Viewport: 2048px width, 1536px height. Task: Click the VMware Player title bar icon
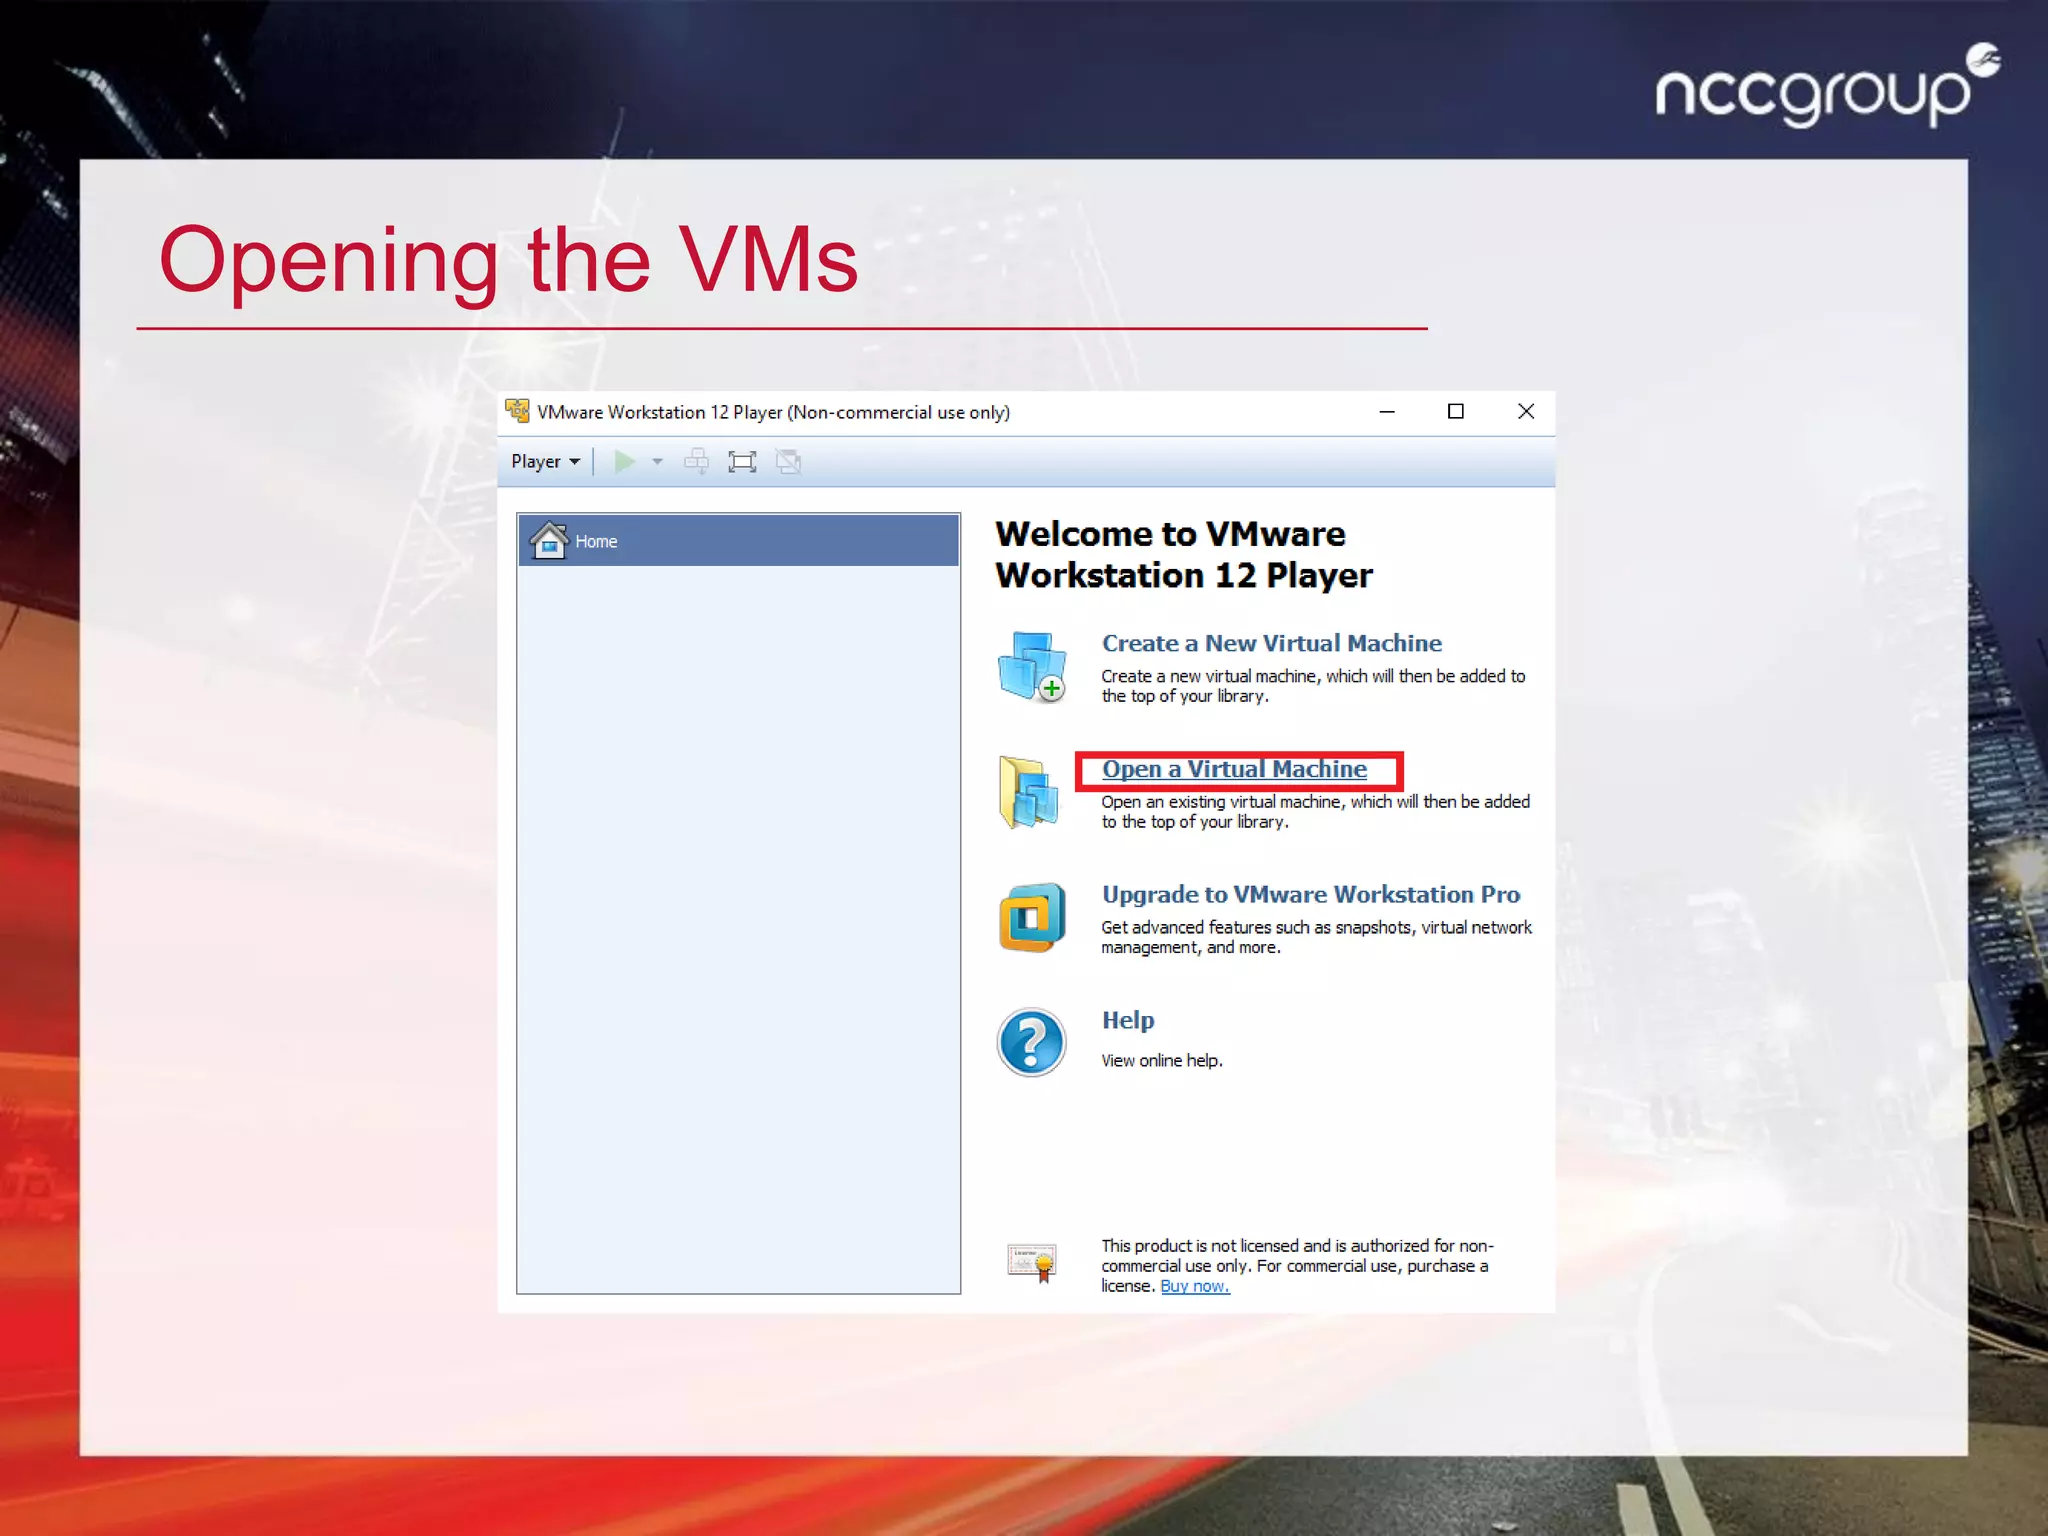517,411
